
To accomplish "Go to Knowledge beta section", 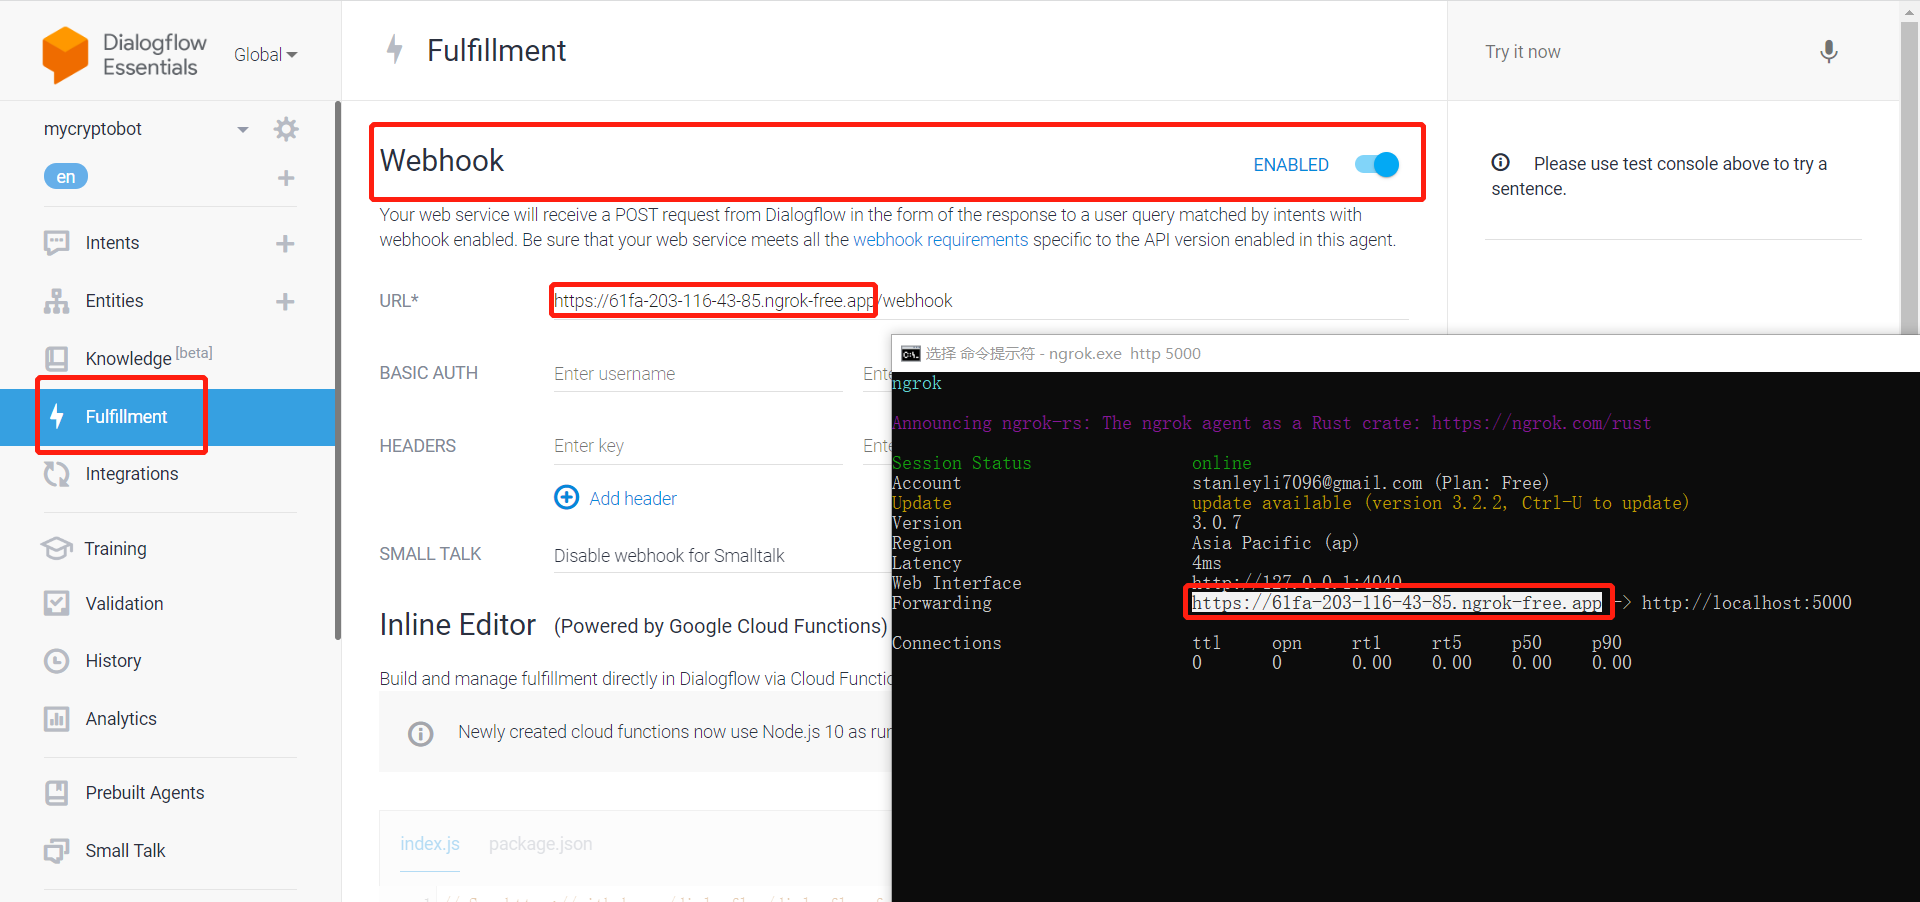I will (148, 357).
